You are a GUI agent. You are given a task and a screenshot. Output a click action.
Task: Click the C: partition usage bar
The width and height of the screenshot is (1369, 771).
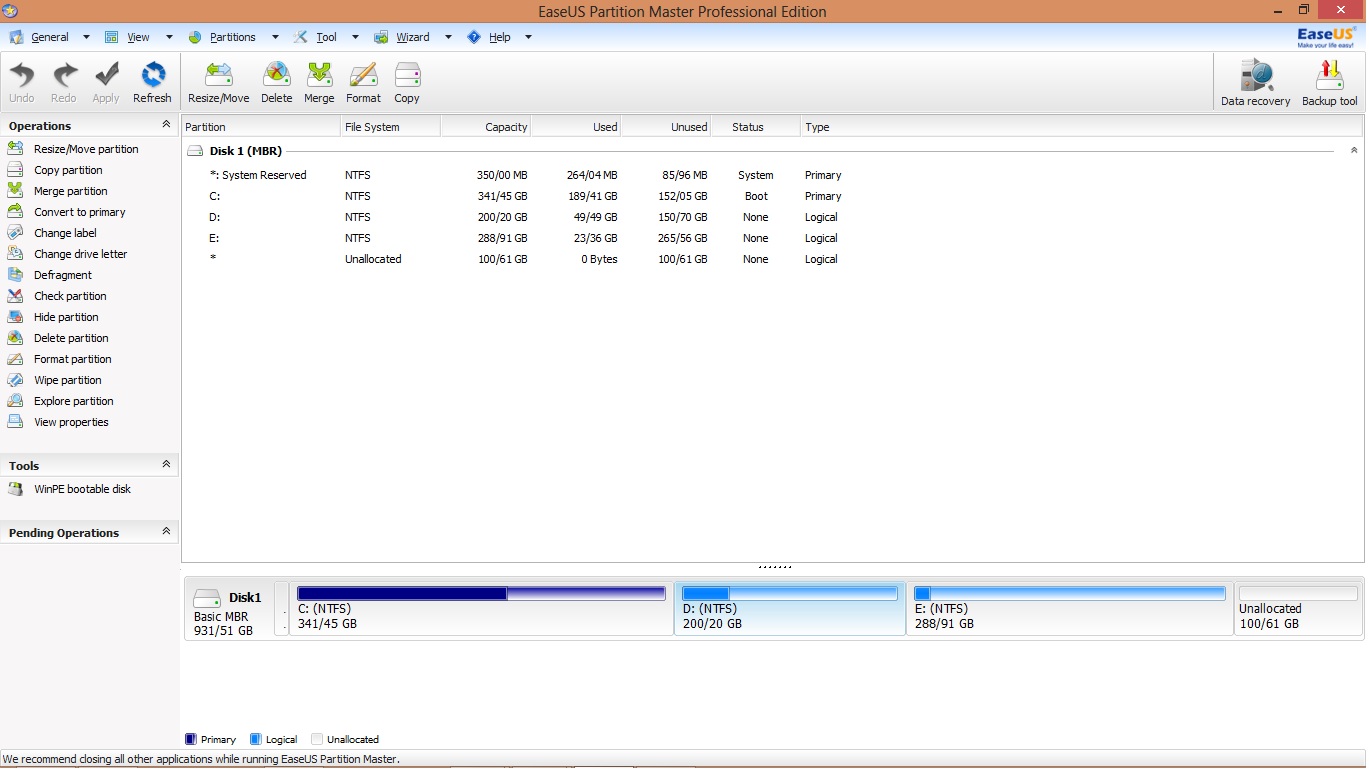480,592
